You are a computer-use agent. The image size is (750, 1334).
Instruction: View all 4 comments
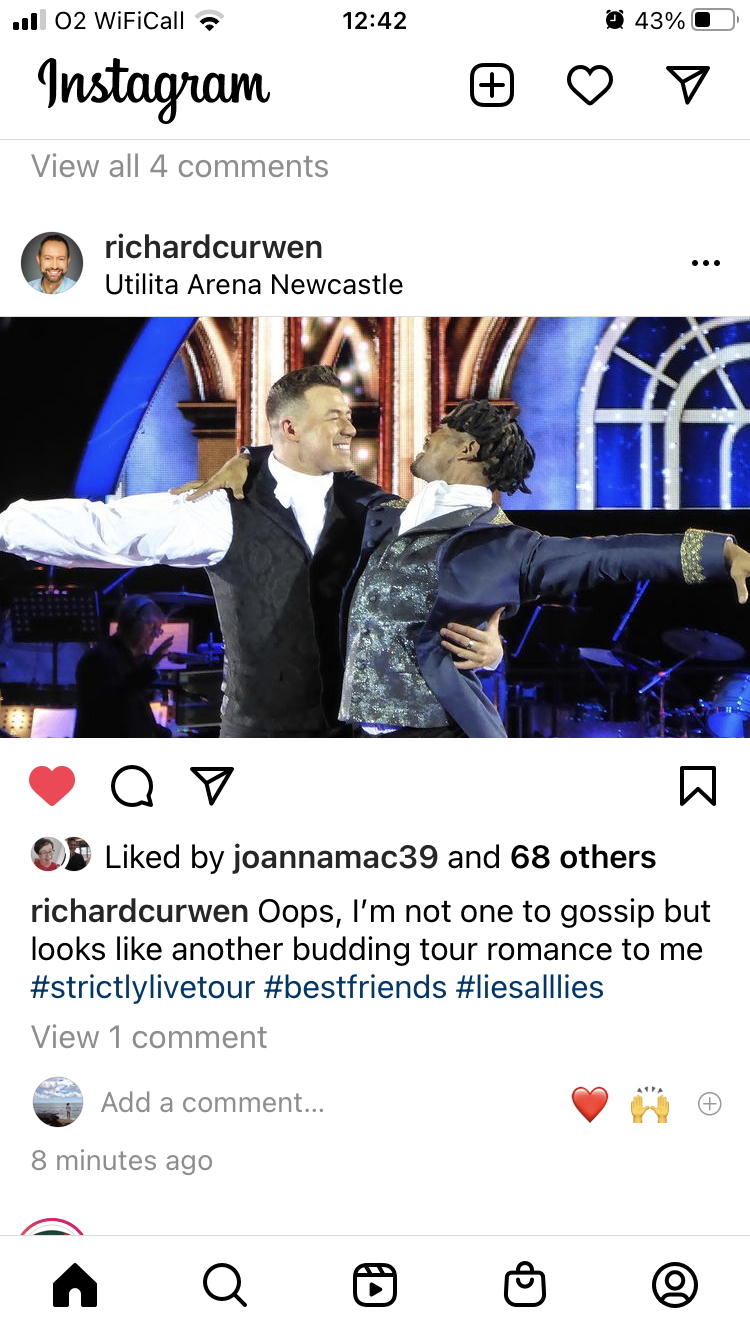180,166
